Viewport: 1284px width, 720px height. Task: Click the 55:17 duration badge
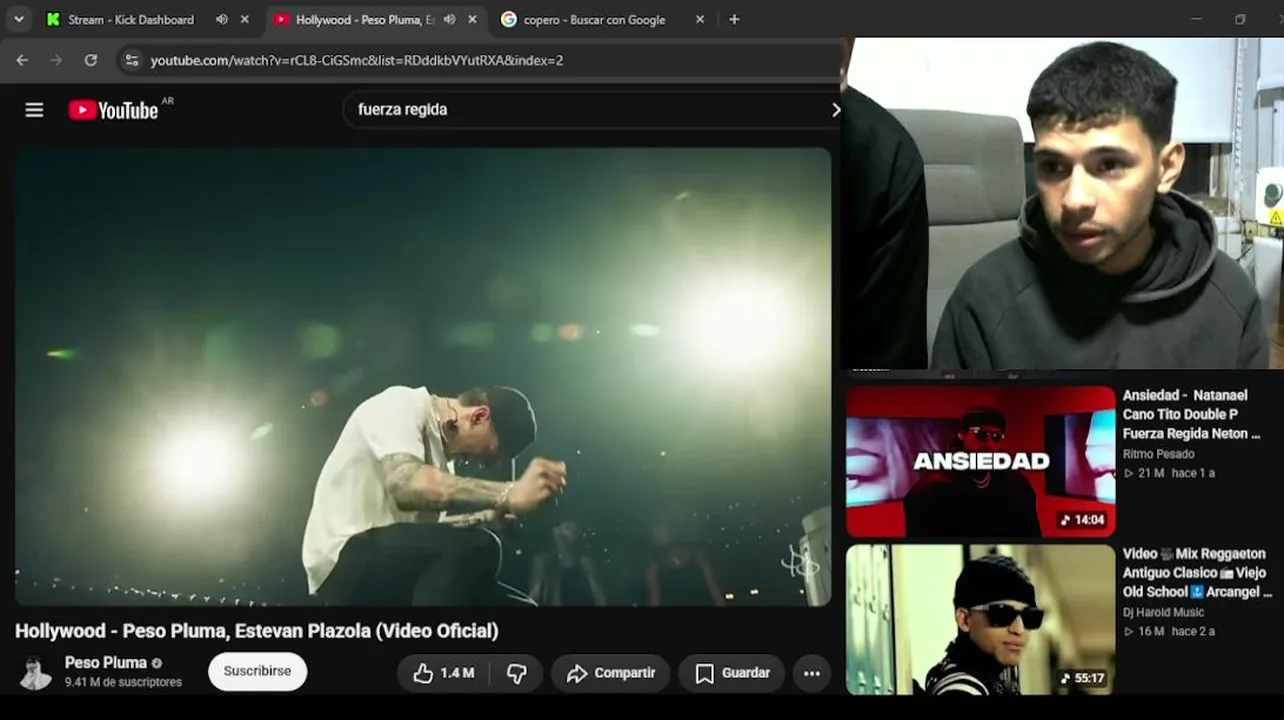(x=1083, y=678)
